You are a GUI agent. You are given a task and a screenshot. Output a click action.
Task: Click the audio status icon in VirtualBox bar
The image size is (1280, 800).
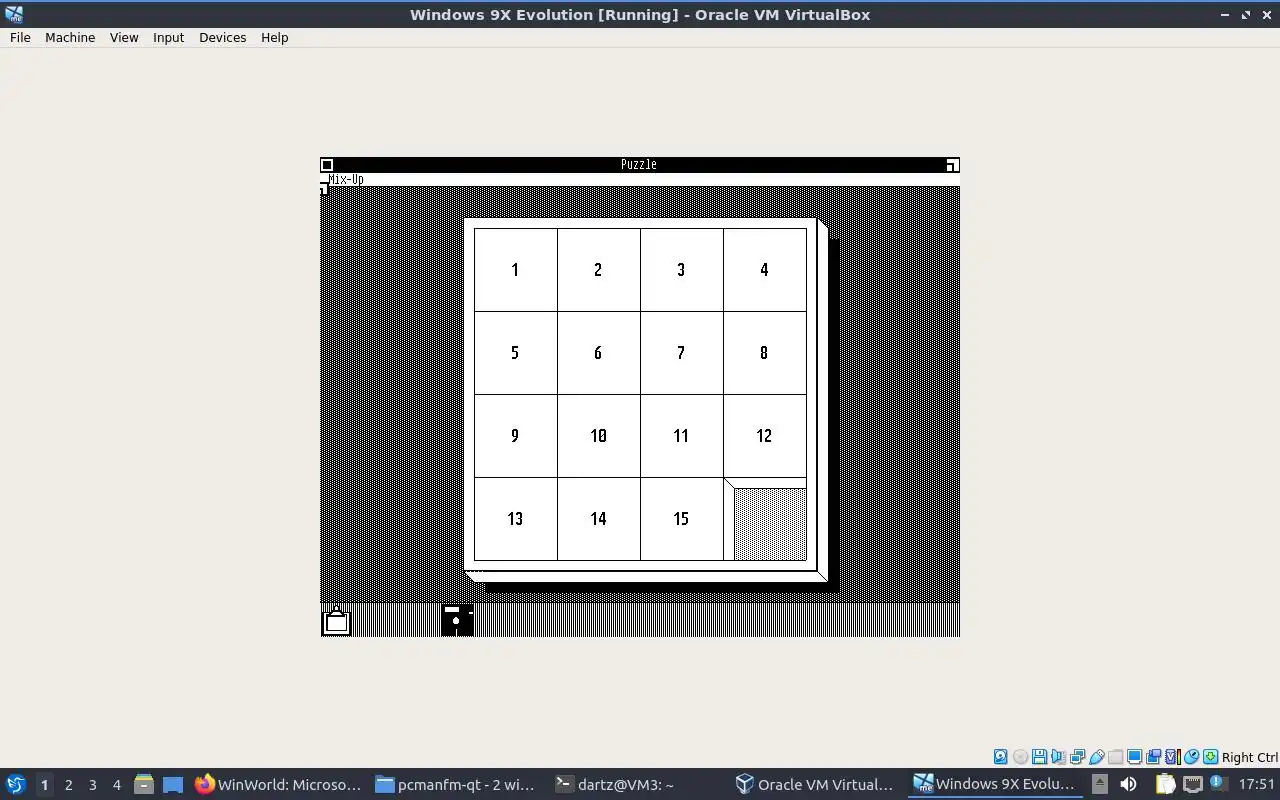point(1058,757)
